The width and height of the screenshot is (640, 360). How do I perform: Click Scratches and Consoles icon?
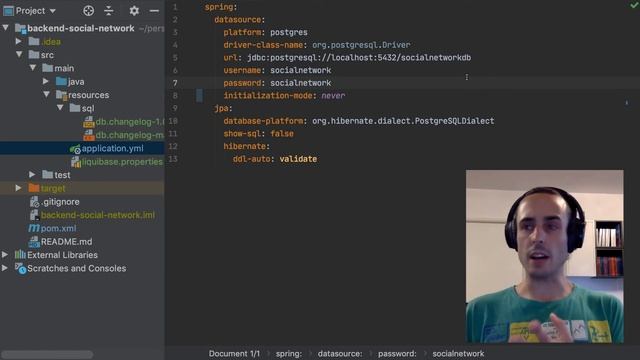pyautogui.click(x=20, y=268)
